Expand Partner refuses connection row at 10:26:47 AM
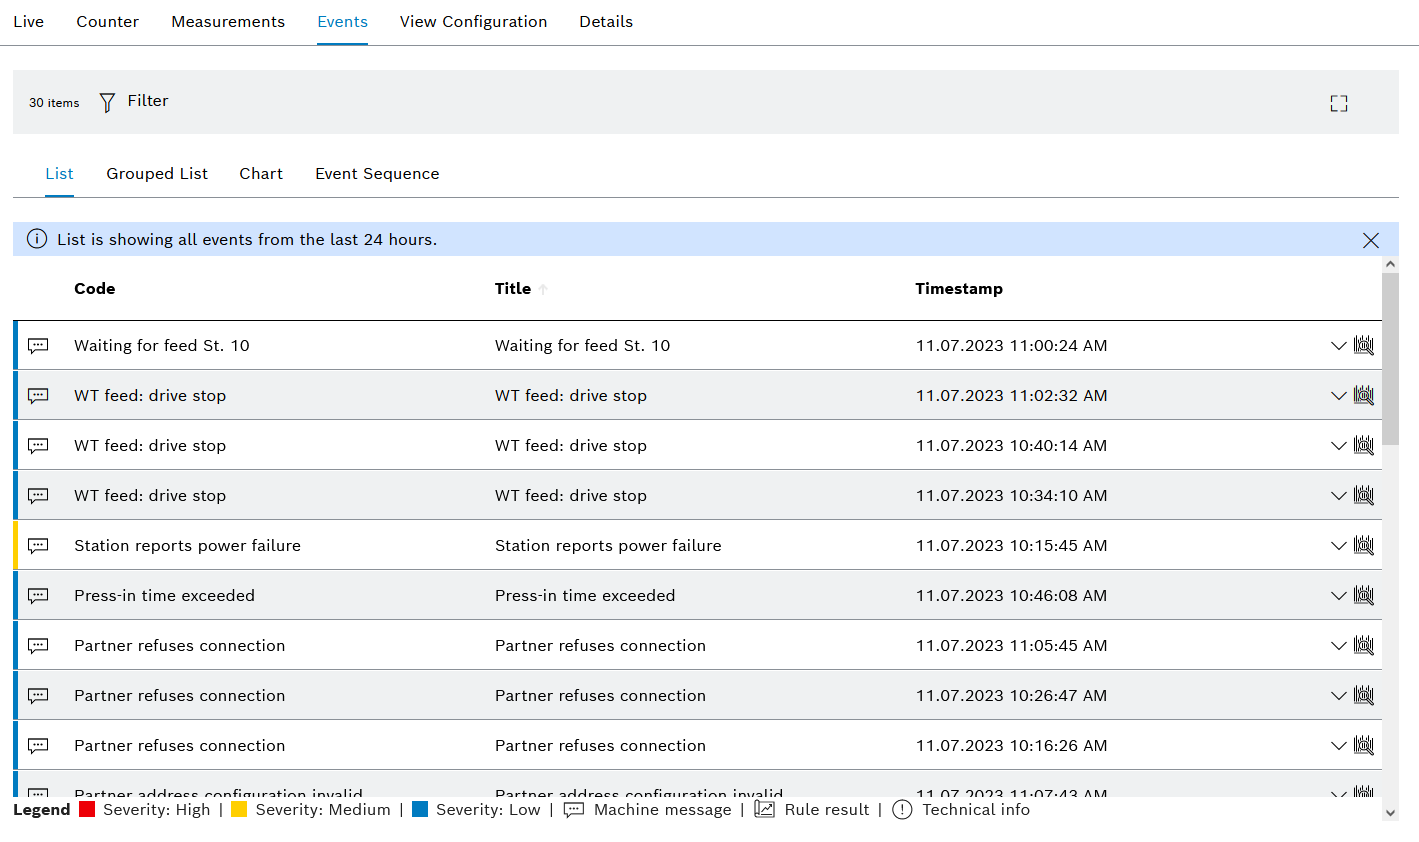The height and width of the screenshot is (842, 1419). click(x=1338, y=696)
